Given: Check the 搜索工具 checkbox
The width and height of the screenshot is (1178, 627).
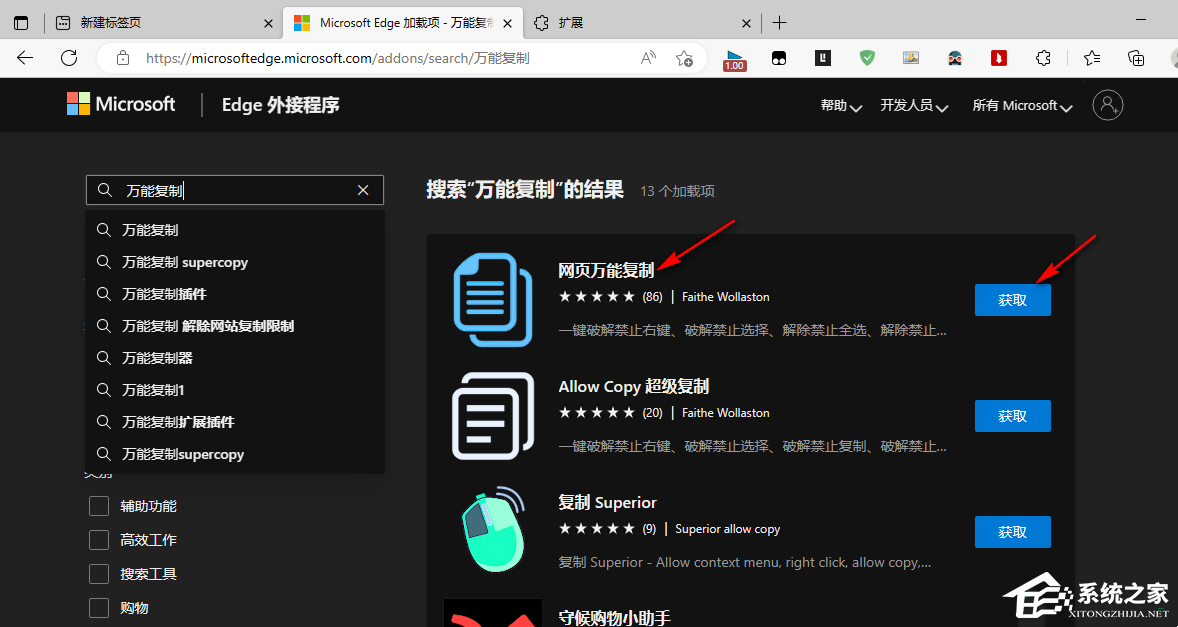Looking at the screenshot, I should (99, 574).
